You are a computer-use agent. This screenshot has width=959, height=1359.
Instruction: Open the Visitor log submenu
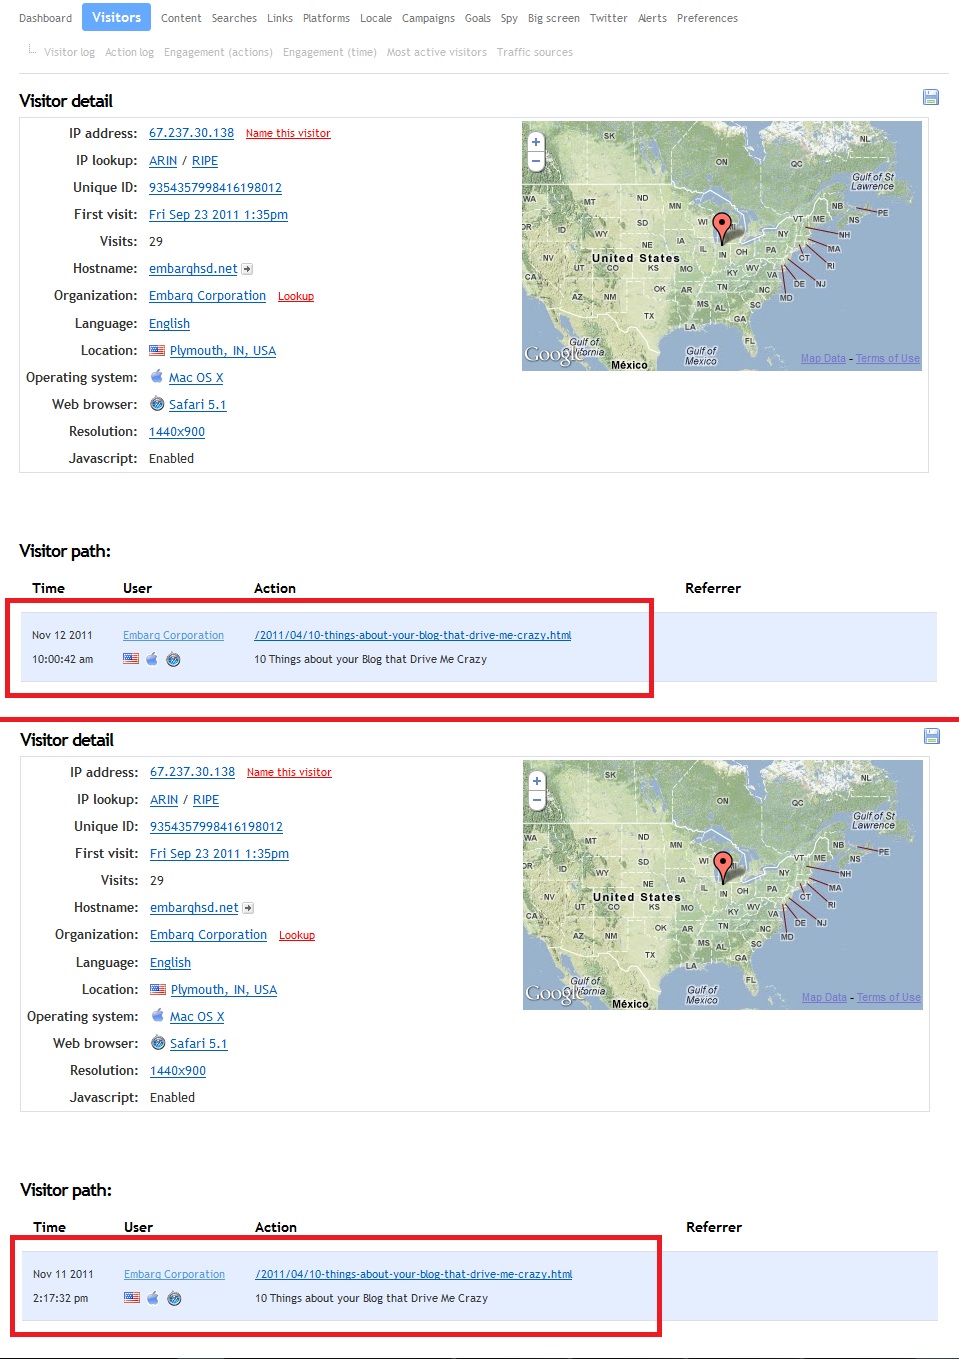tap(69, 52)
